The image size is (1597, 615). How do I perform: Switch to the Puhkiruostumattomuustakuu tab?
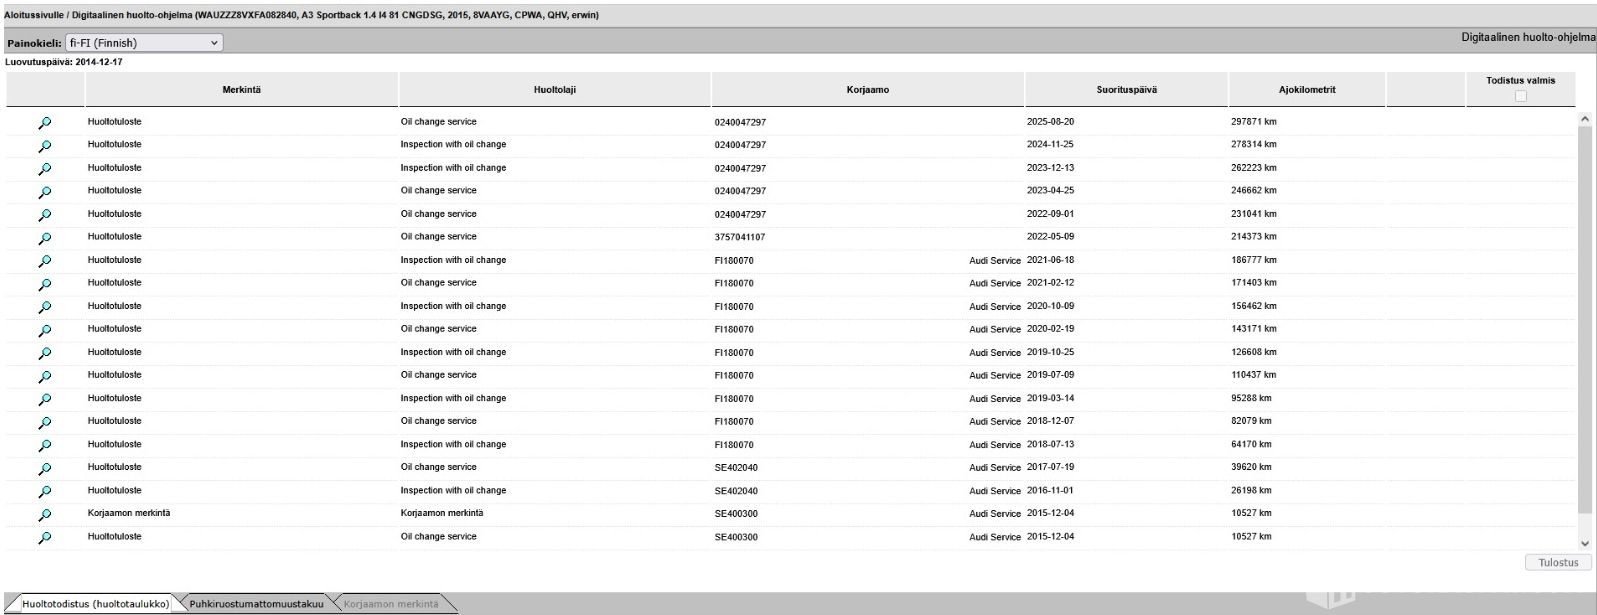[x=256, y=604]
